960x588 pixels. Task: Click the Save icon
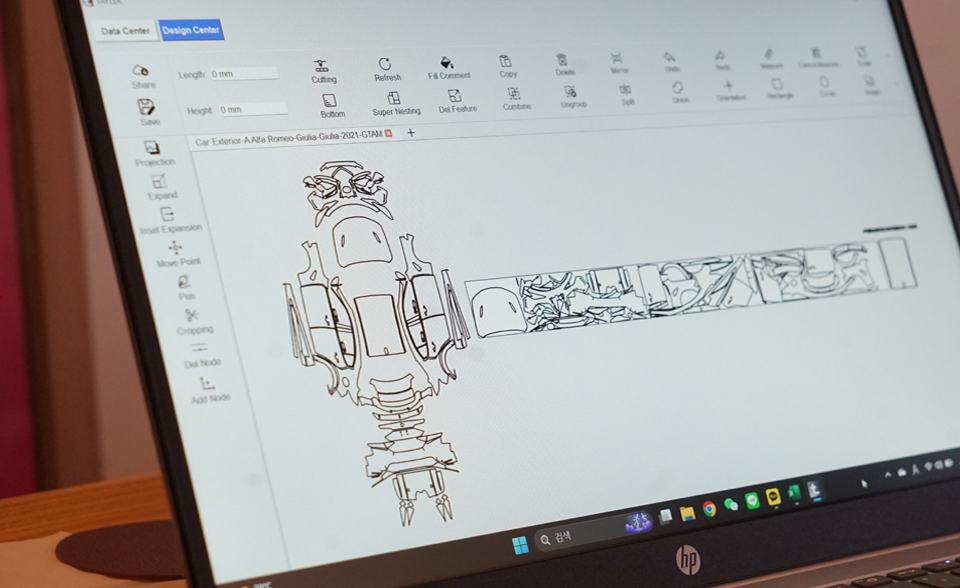[146, 107]
